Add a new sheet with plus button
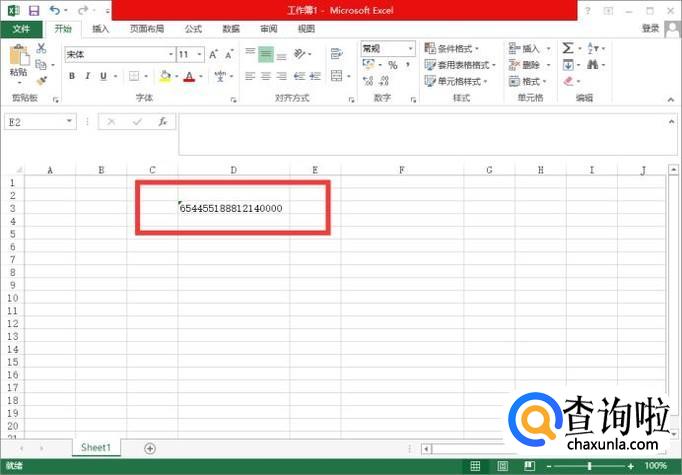Screen dimensions: 682x475 coord(150,448)
